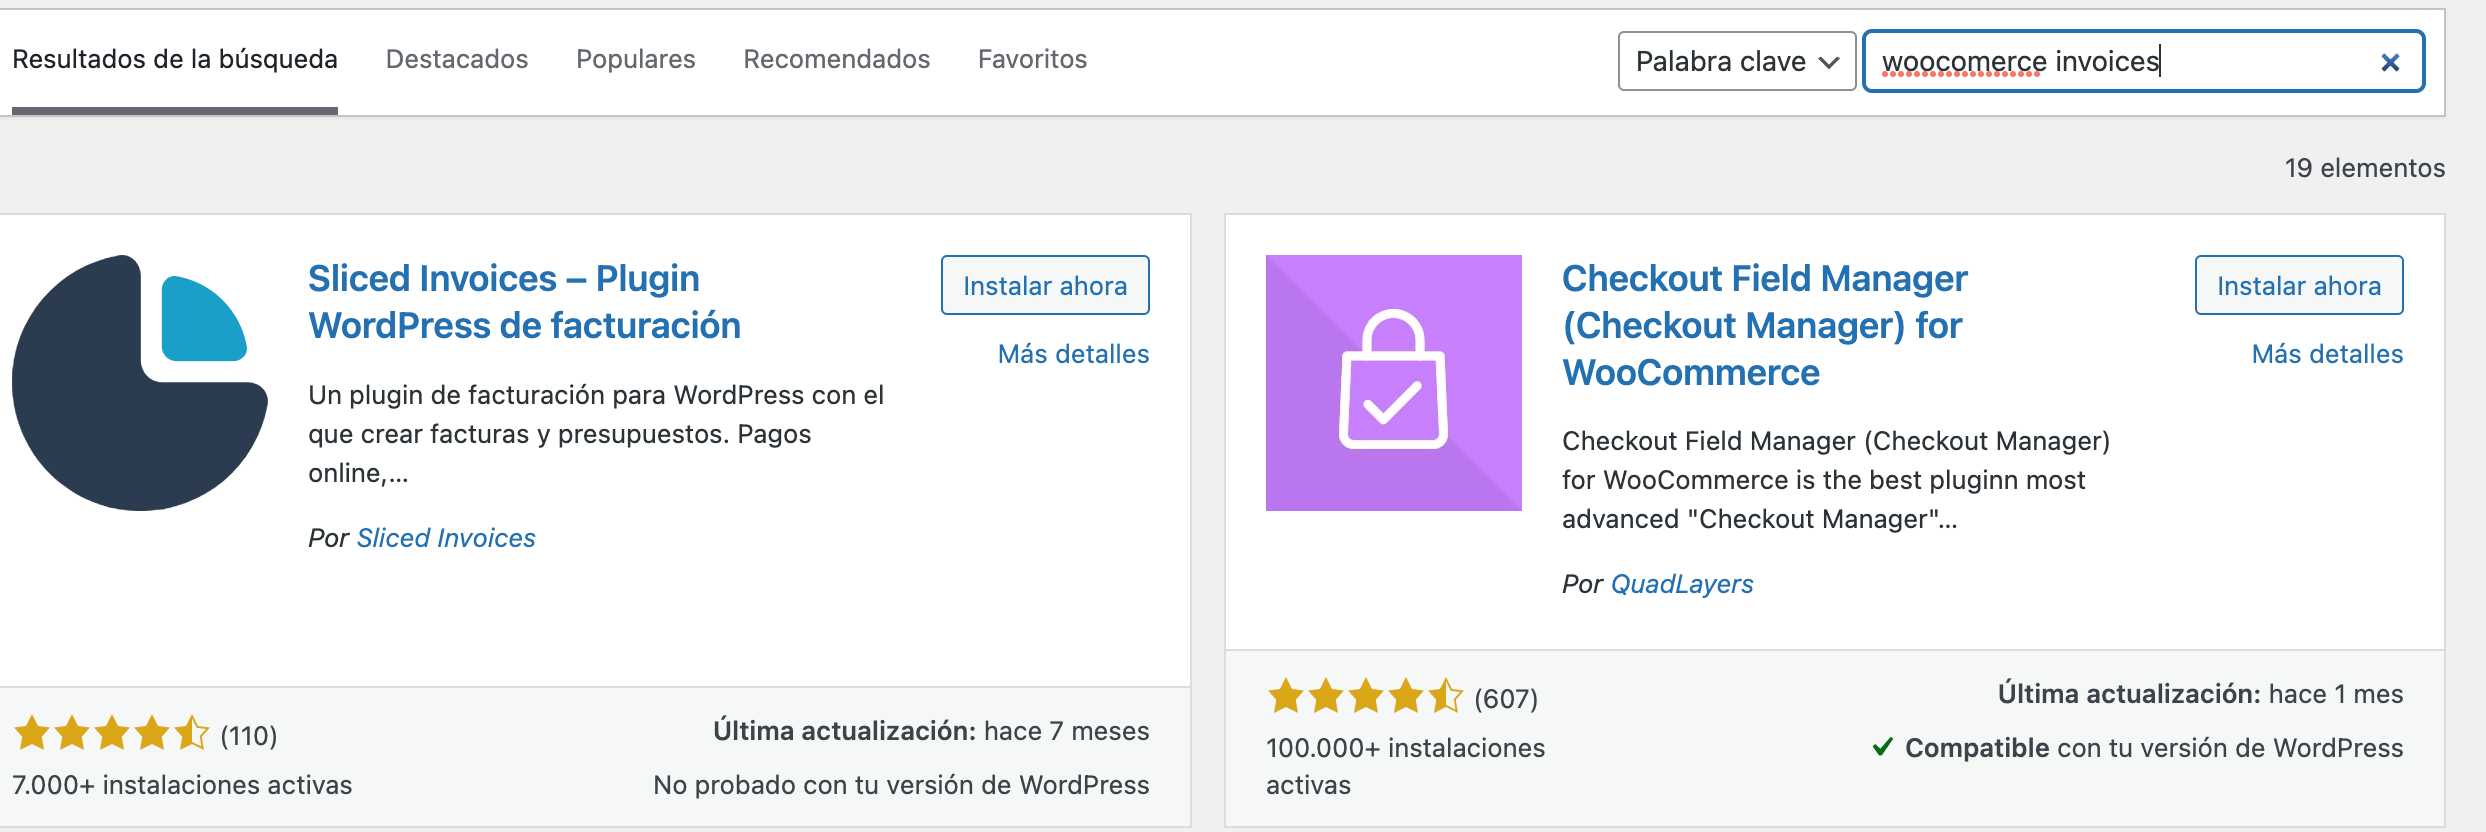Open the Favoritos tab
Image resolution: width=2486 pixels, height=832 pixels.
[1032, 60]
